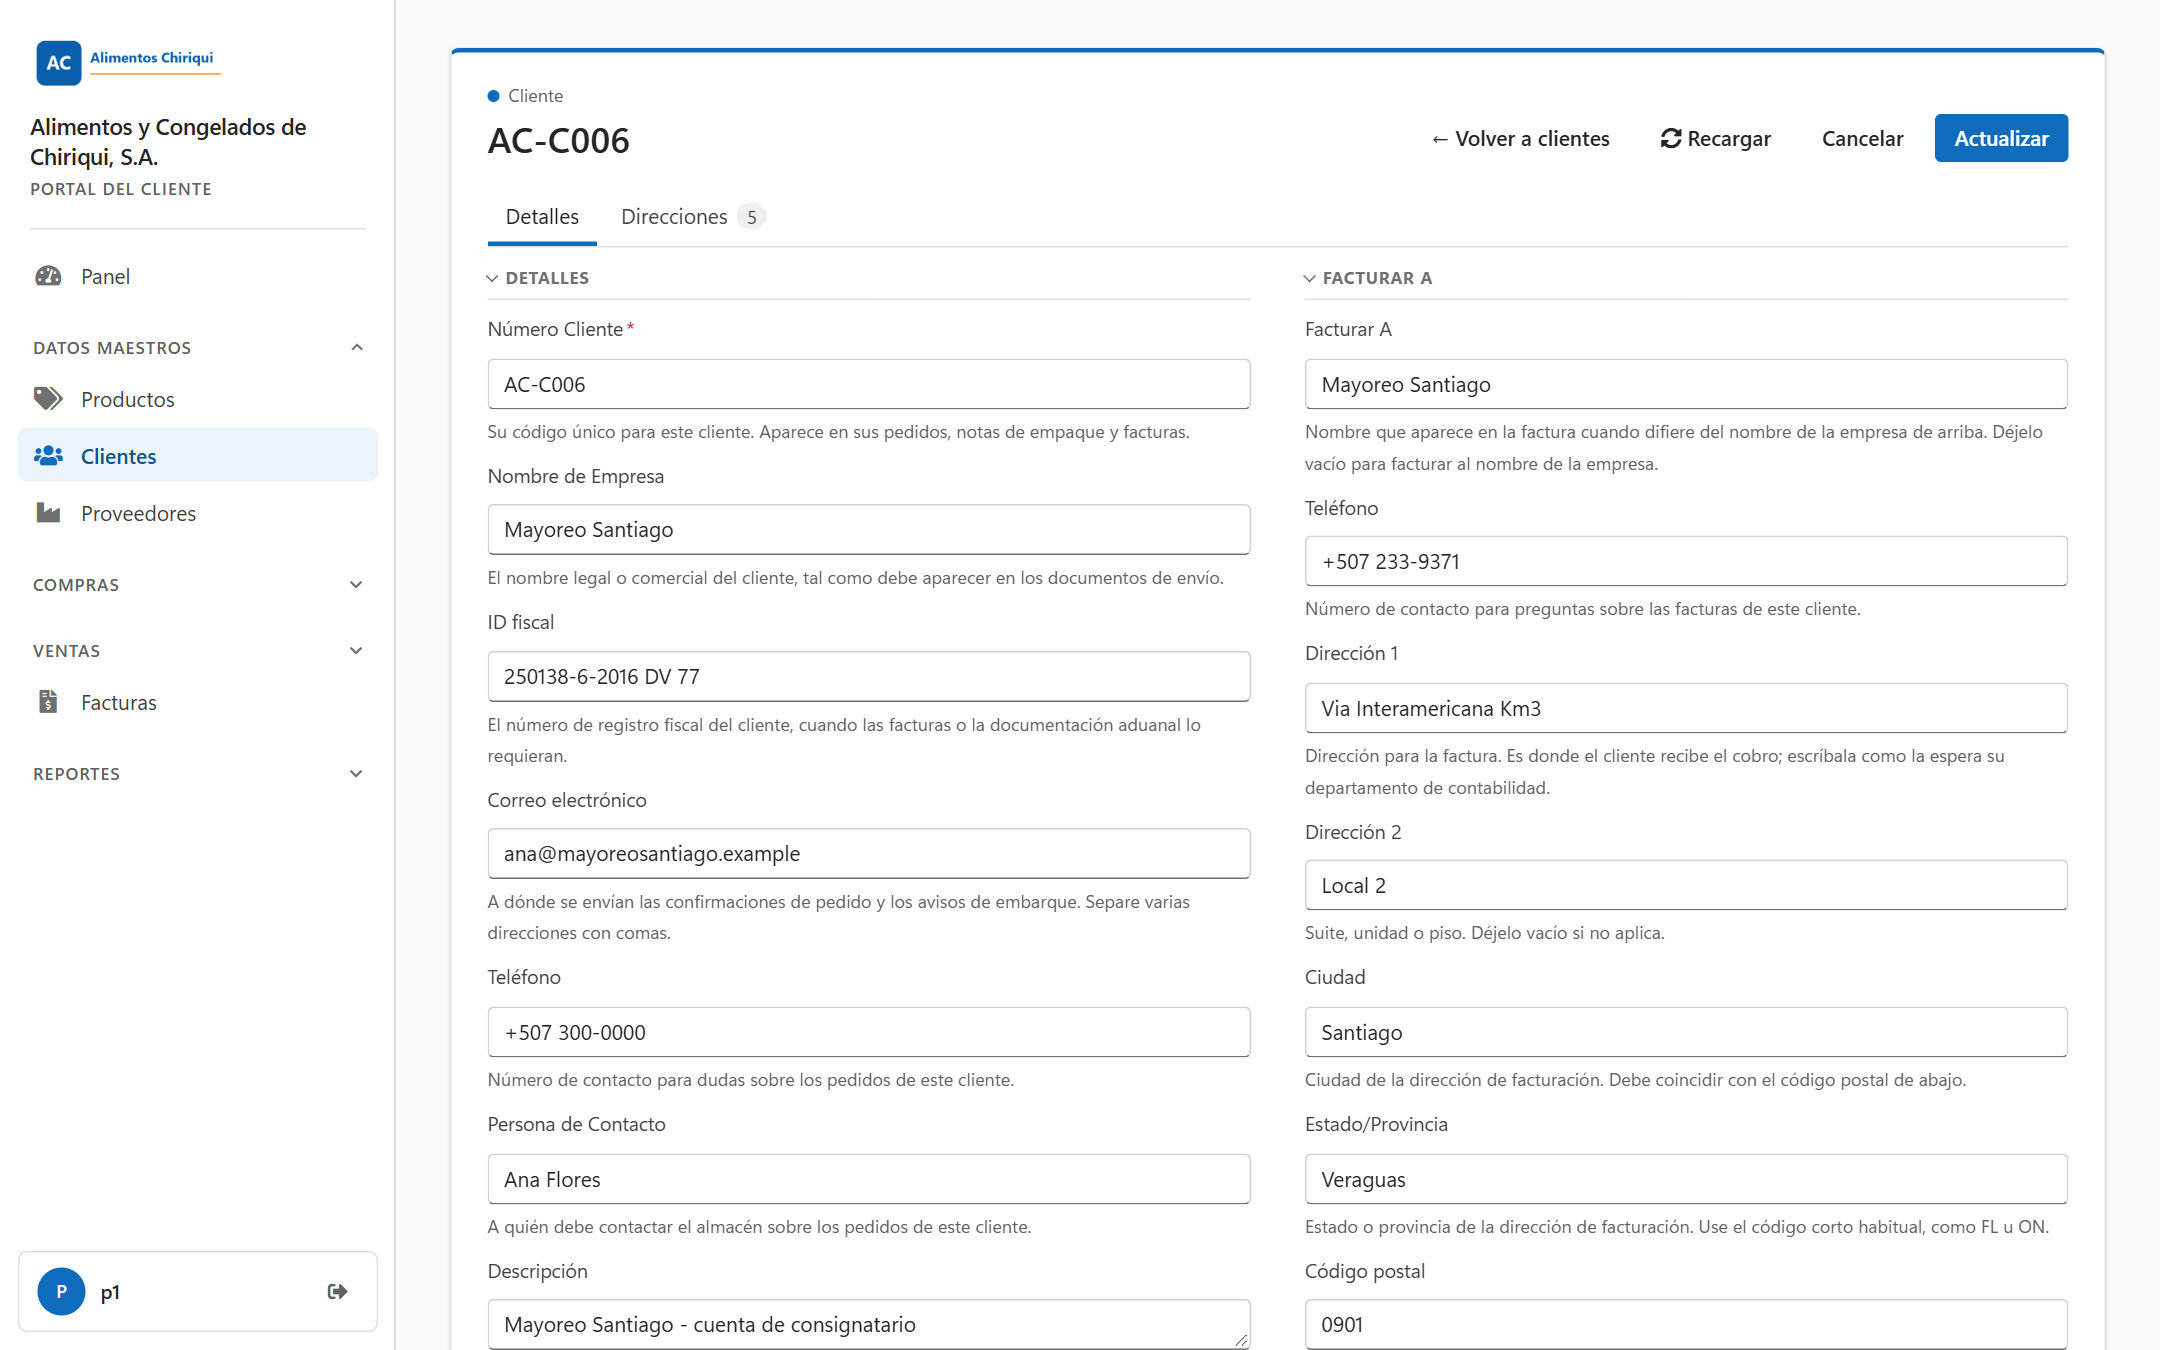Click Volver a clientes link
Screen dimensions: 2160x1350
tap(1520, 138)
